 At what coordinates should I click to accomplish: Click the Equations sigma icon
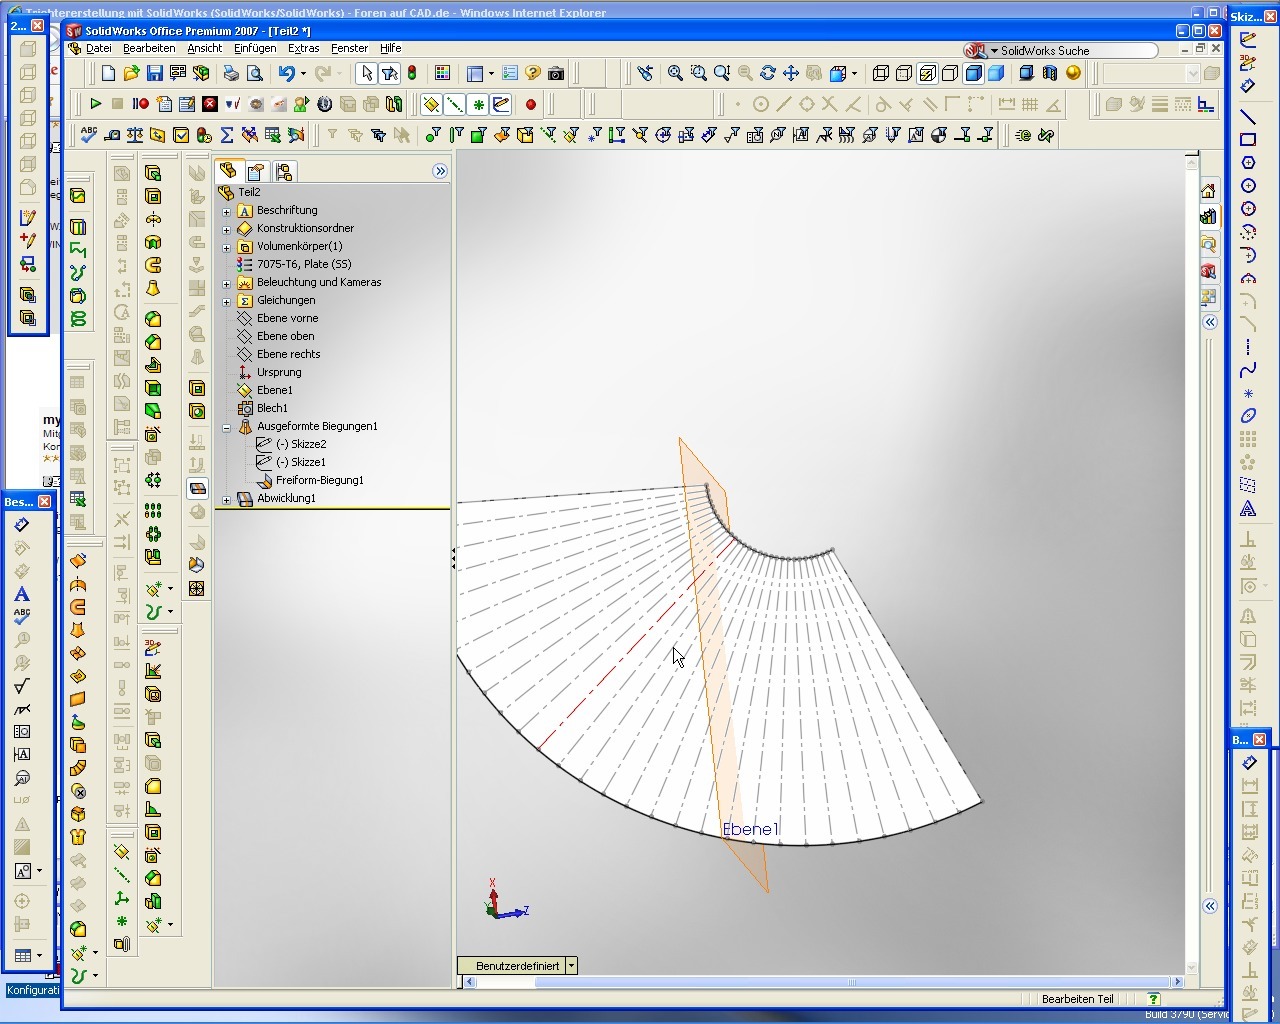(x=227, y=135)
